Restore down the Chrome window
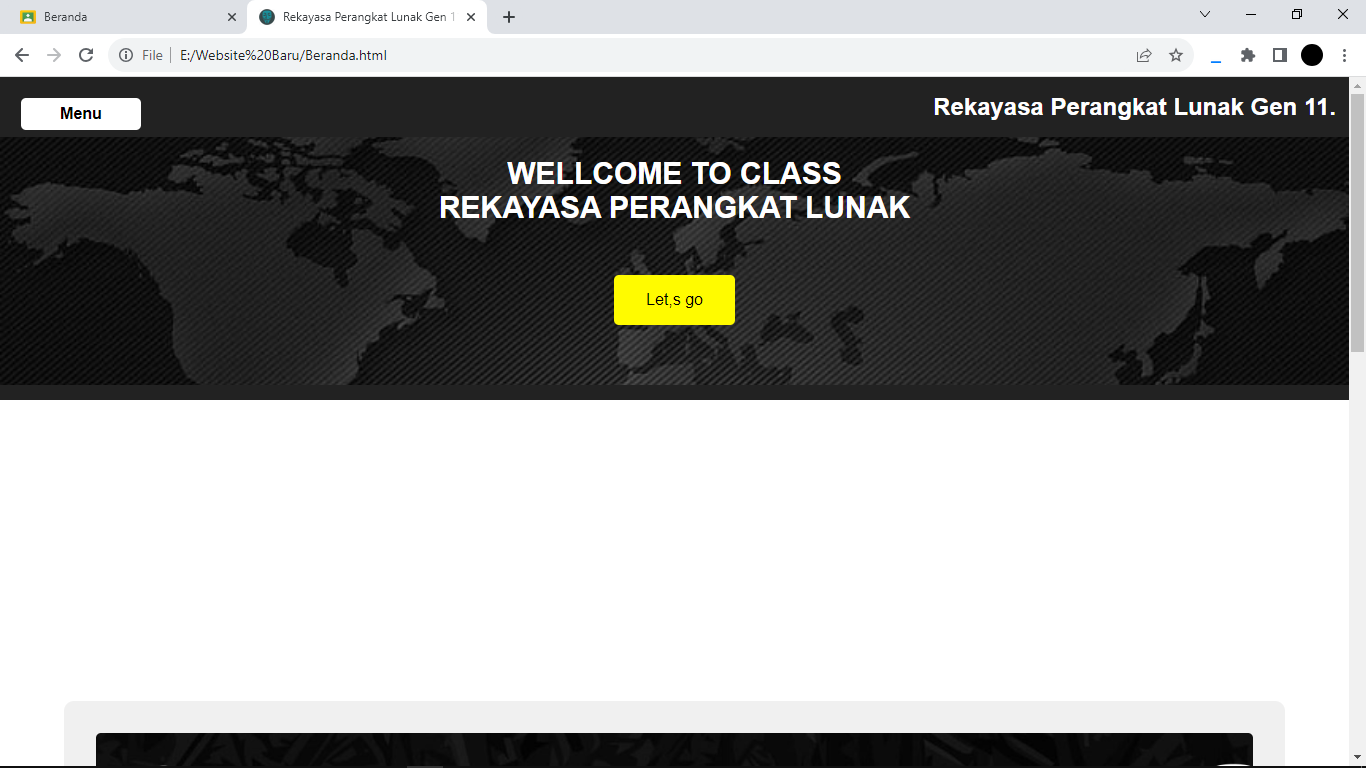The image size is (1366, 768). tap(1297, 14)
